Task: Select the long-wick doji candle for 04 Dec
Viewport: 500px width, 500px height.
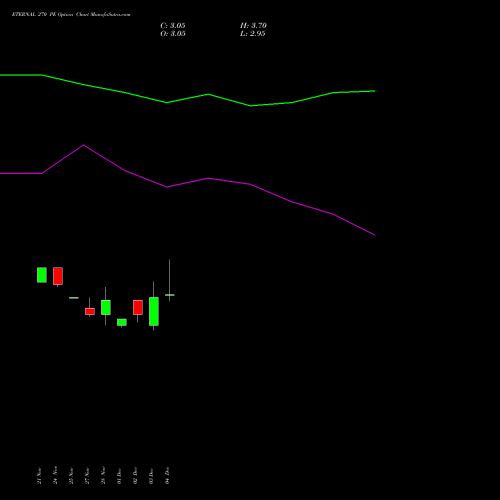Action: click(x=170, y=295)
